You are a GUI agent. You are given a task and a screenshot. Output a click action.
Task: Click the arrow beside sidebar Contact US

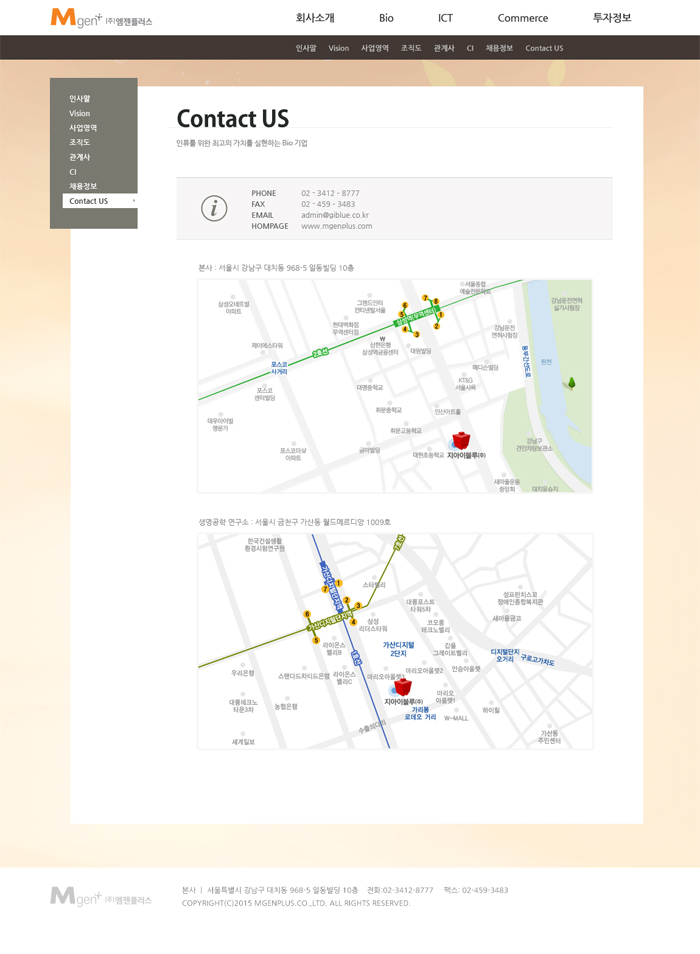[x=133, y=201]
